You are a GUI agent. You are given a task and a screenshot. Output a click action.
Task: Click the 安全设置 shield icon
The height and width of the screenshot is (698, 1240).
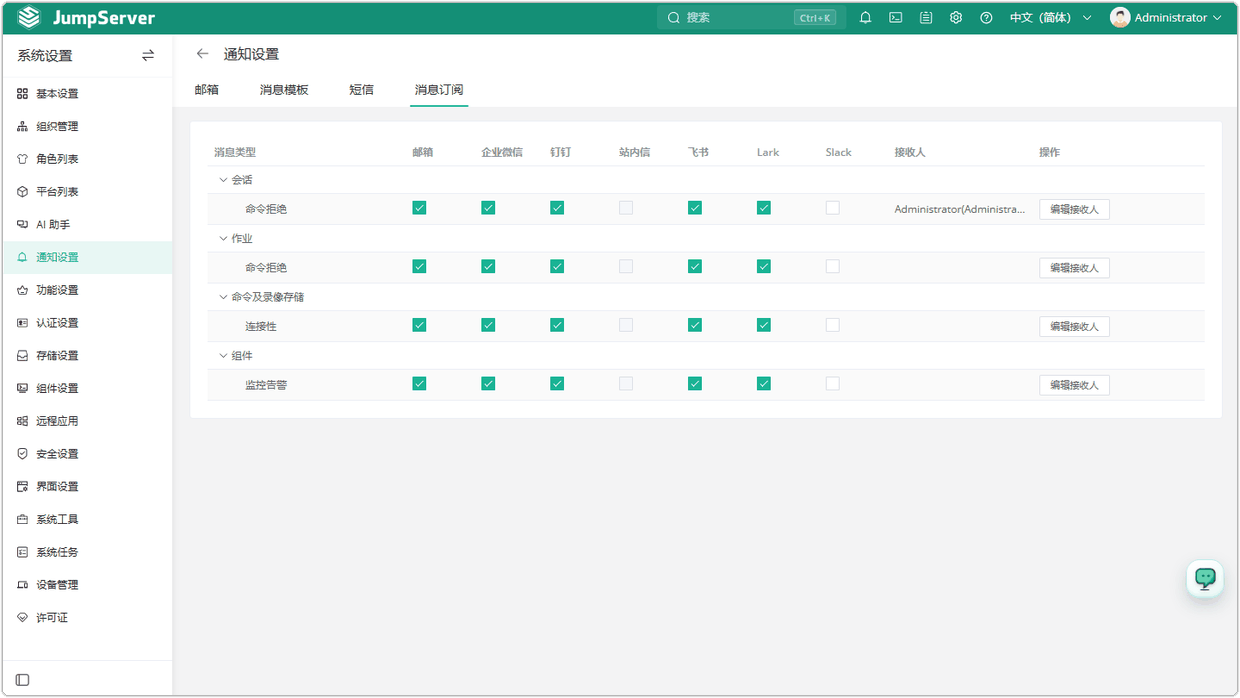tap(23, 454)
